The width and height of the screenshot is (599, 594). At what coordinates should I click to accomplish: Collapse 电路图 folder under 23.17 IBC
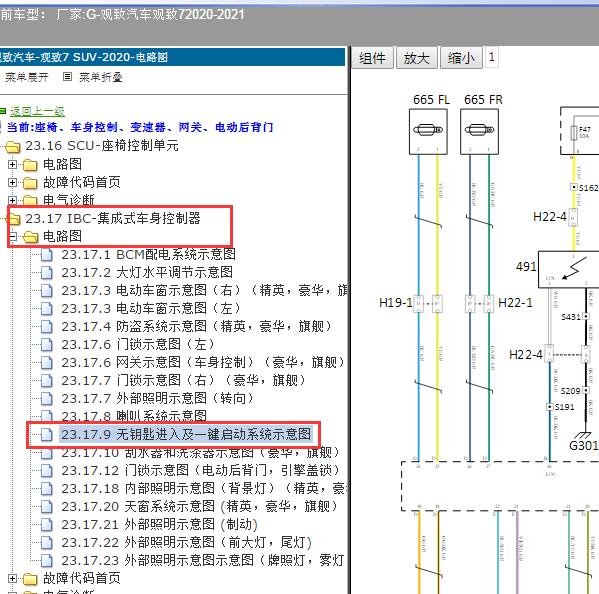[13, 236]
